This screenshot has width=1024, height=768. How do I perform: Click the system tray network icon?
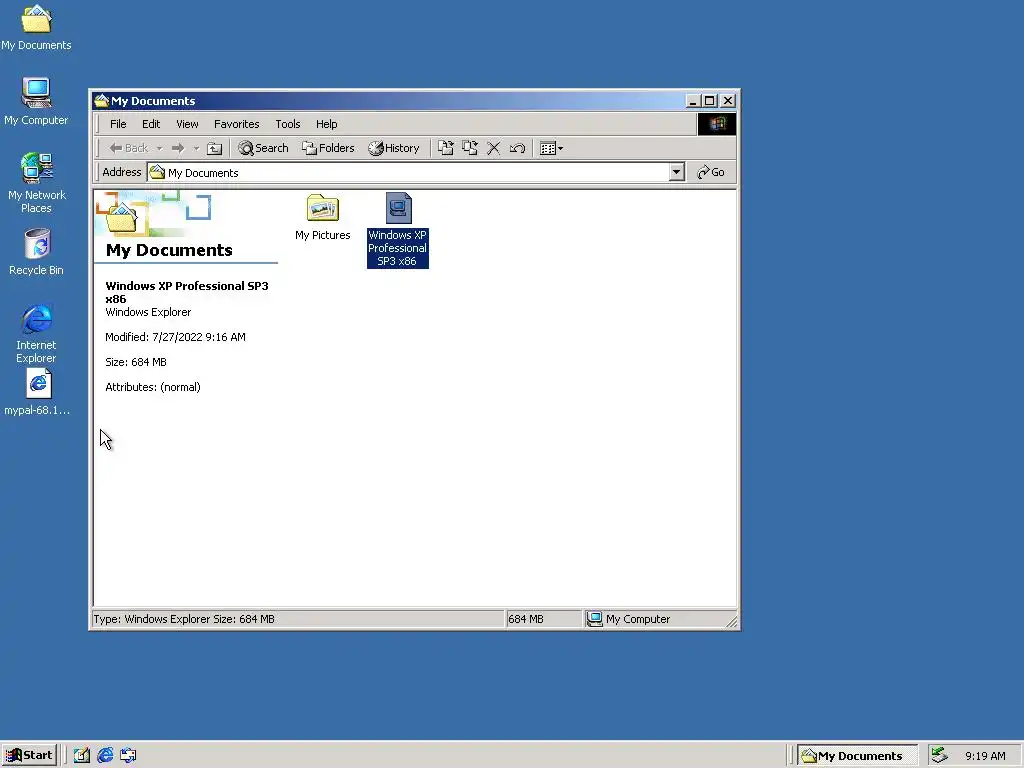tap(939, 755)
